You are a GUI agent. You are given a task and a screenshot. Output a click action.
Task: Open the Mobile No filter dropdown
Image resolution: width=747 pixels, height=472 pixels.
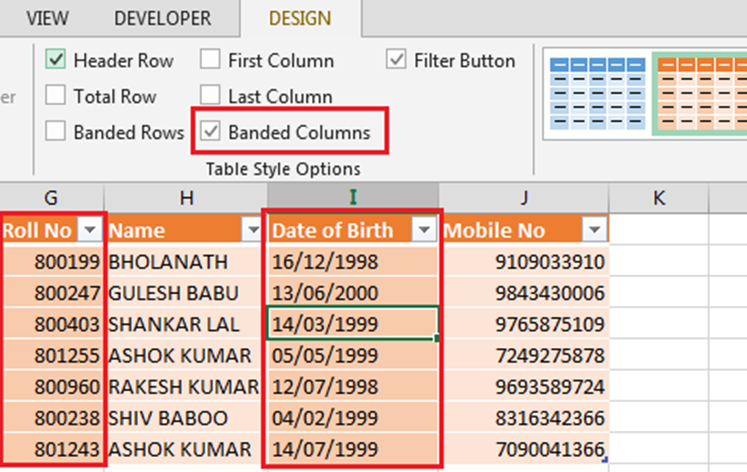[594, 231]
